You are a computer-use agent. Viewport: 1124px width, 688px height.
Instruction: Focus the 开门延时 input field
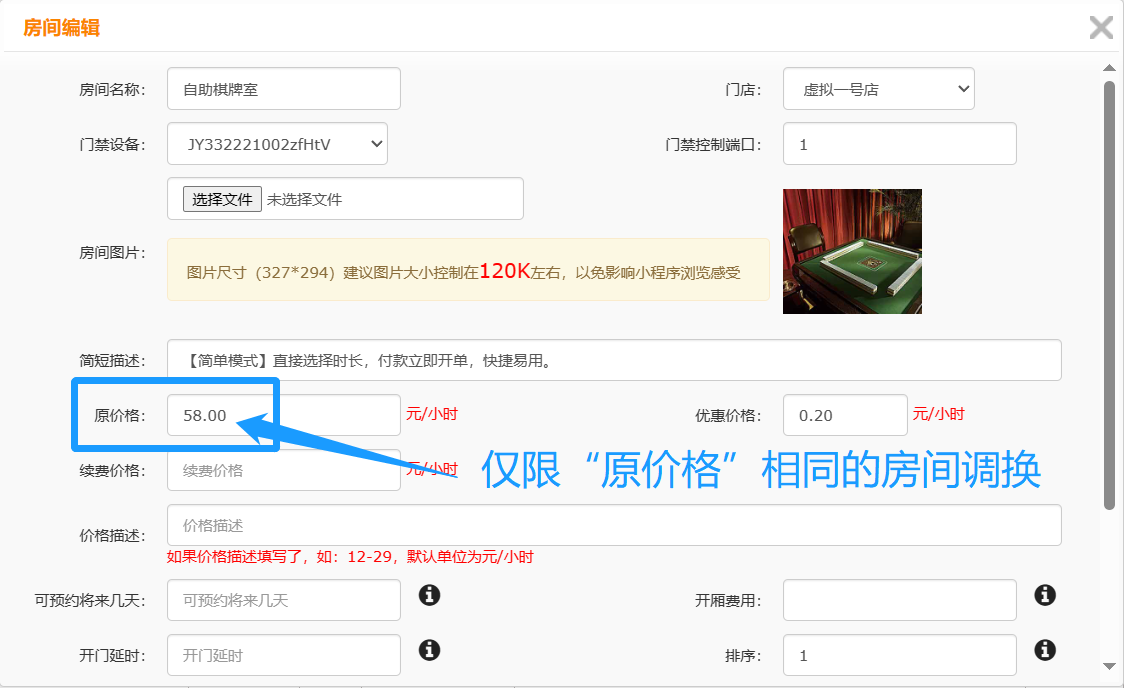(284, 655)
